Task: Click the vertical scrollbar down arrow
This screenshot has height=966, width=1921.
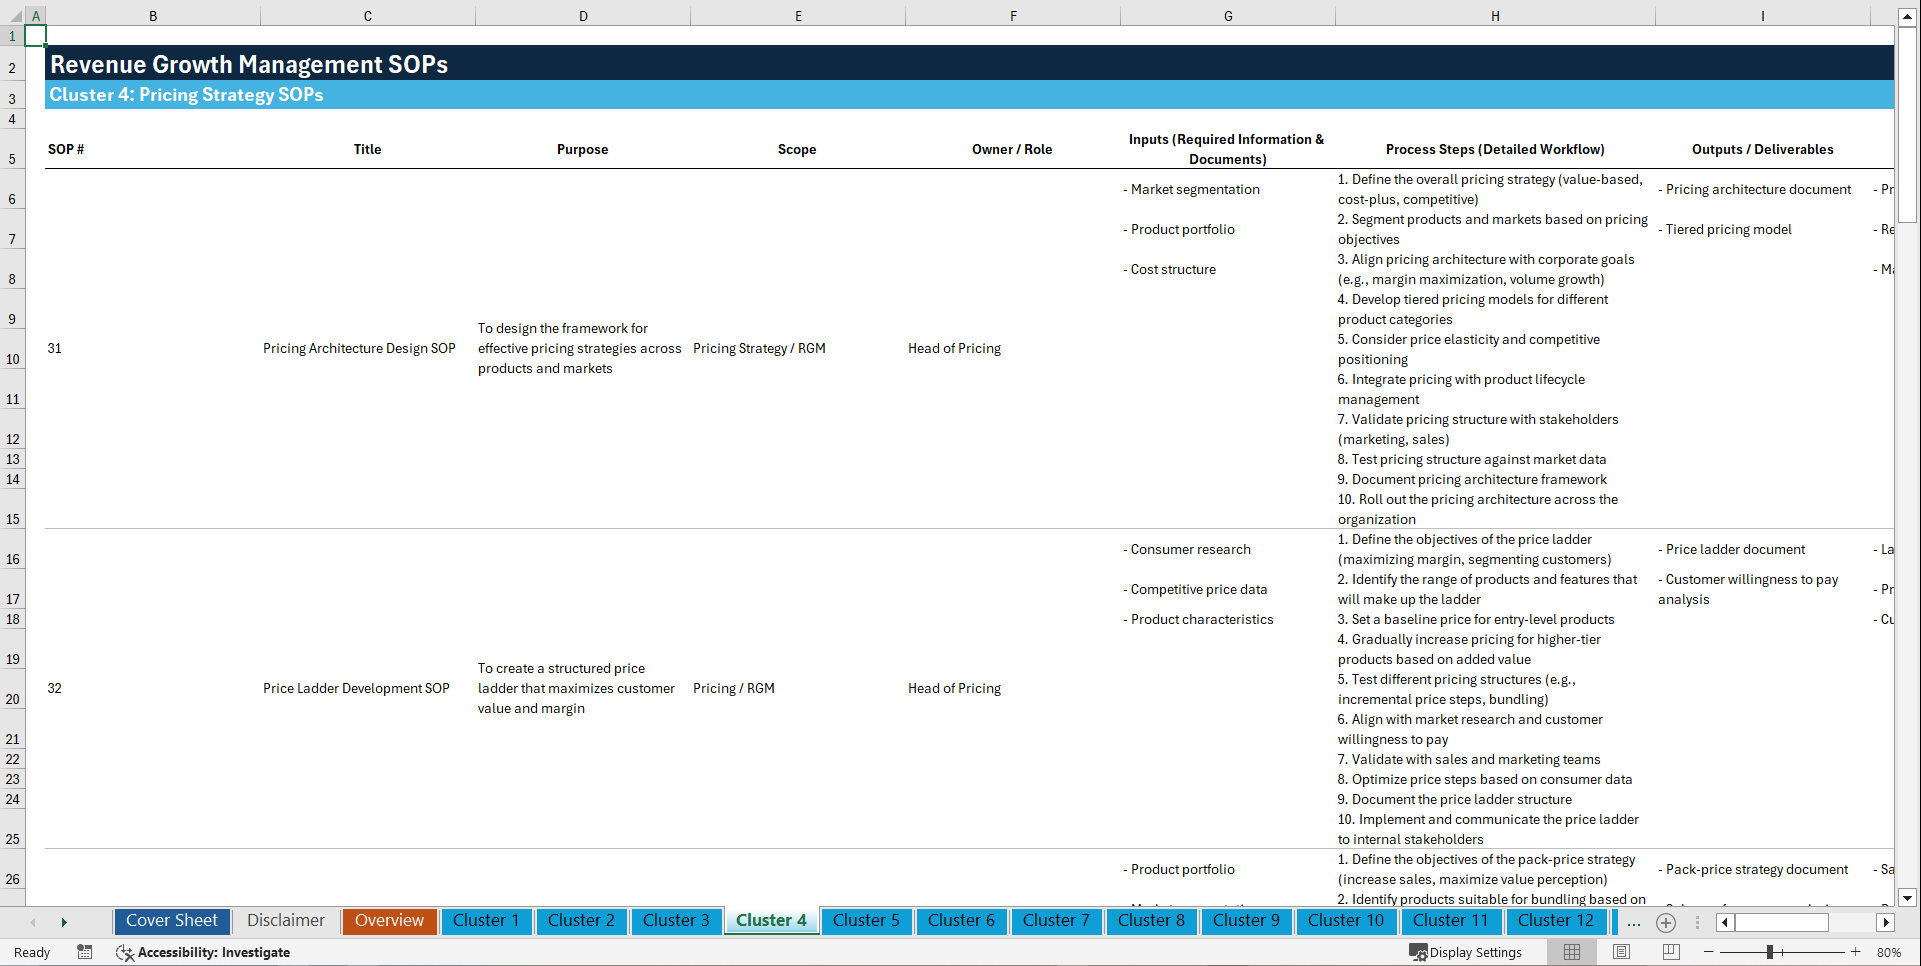Action: (1908, 898)
